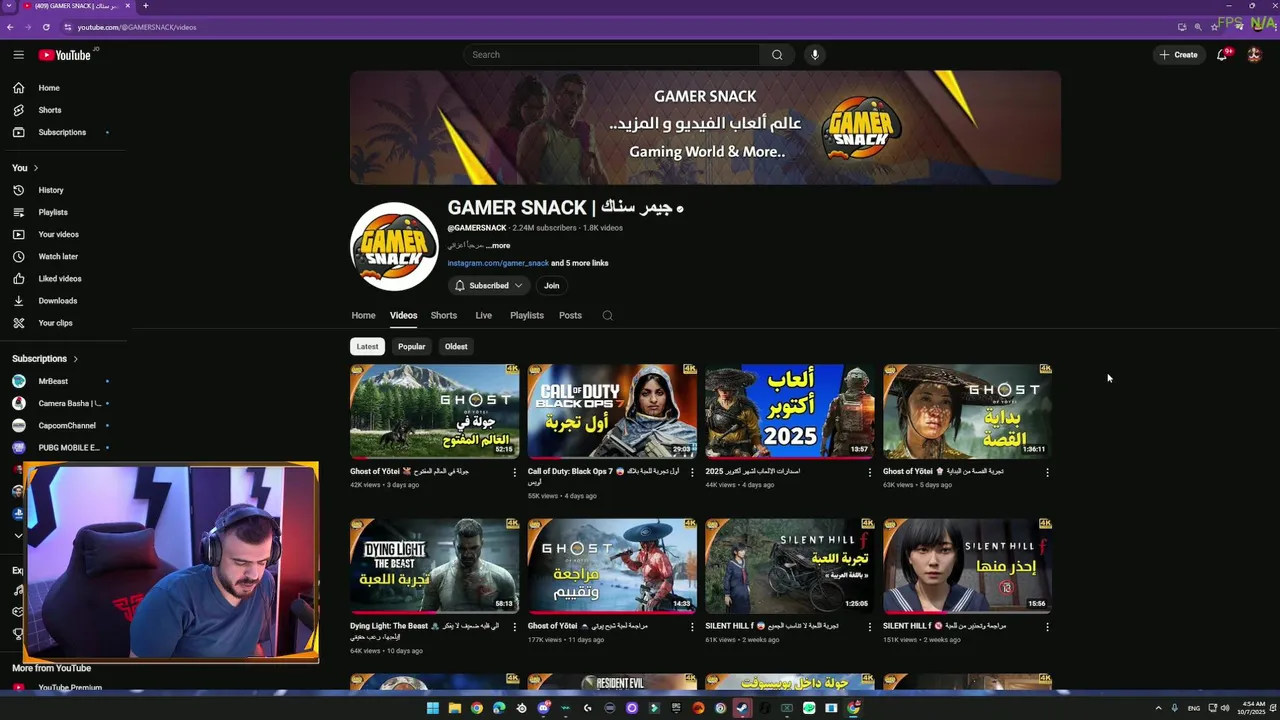Click the browser back arrow
This screenshot has width=1280, height=720.
[x=10, y=27]
